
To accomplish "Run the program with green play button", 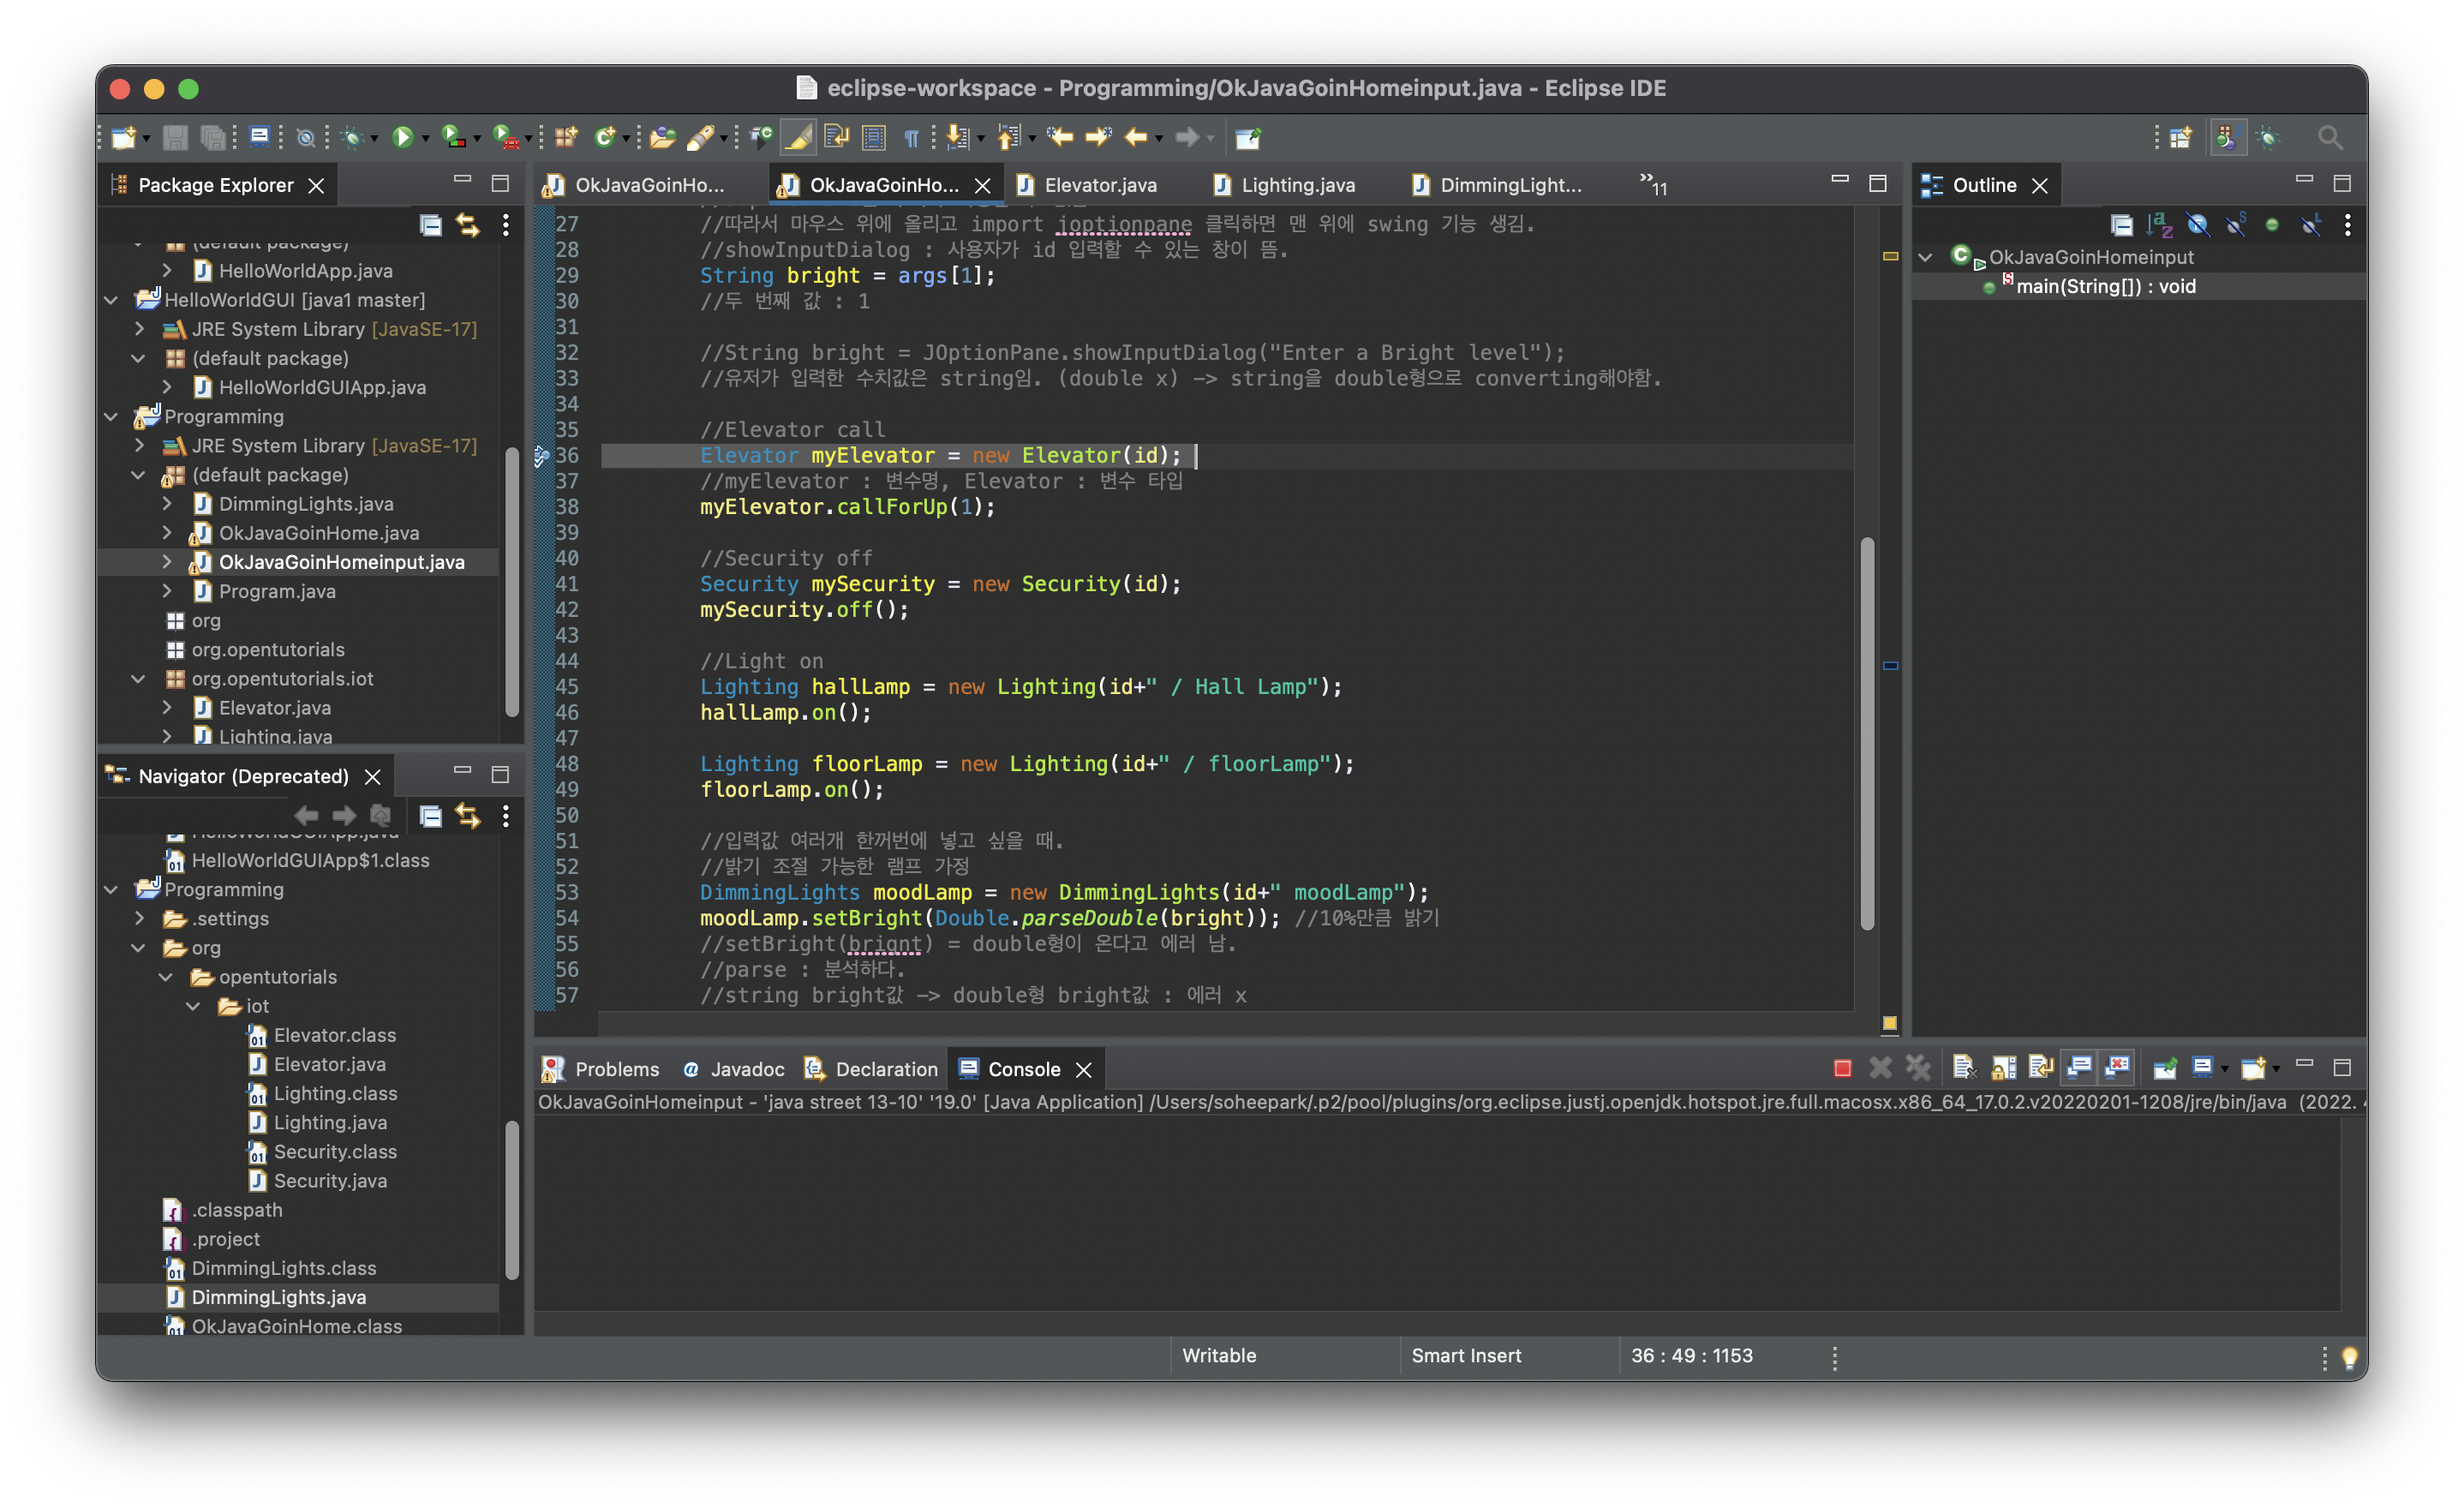I will [x=402, y=137].
